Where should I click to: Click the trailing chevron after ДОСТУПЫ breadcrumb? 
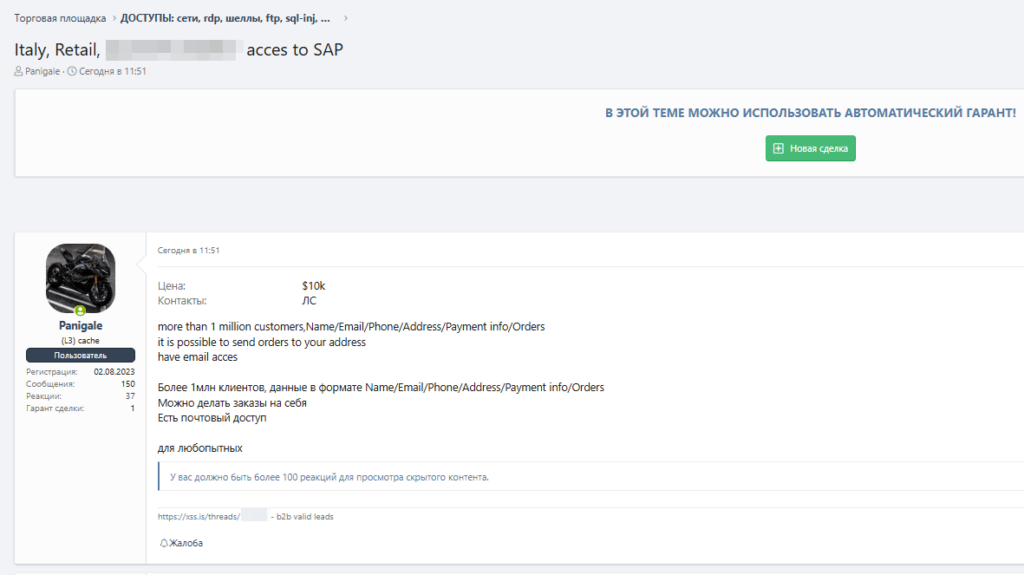tap(346, 18)
